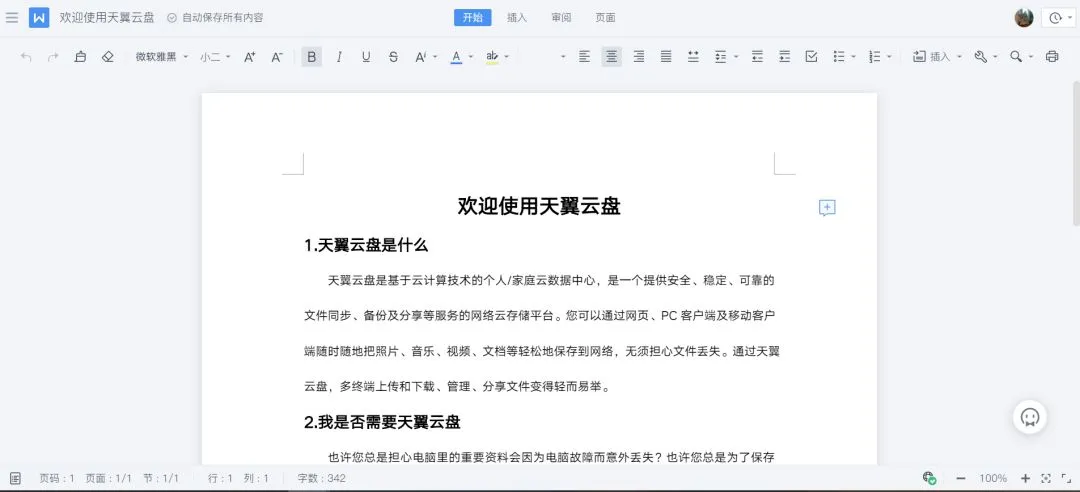Clear formatting with the eraser icon

coord(107,57)
